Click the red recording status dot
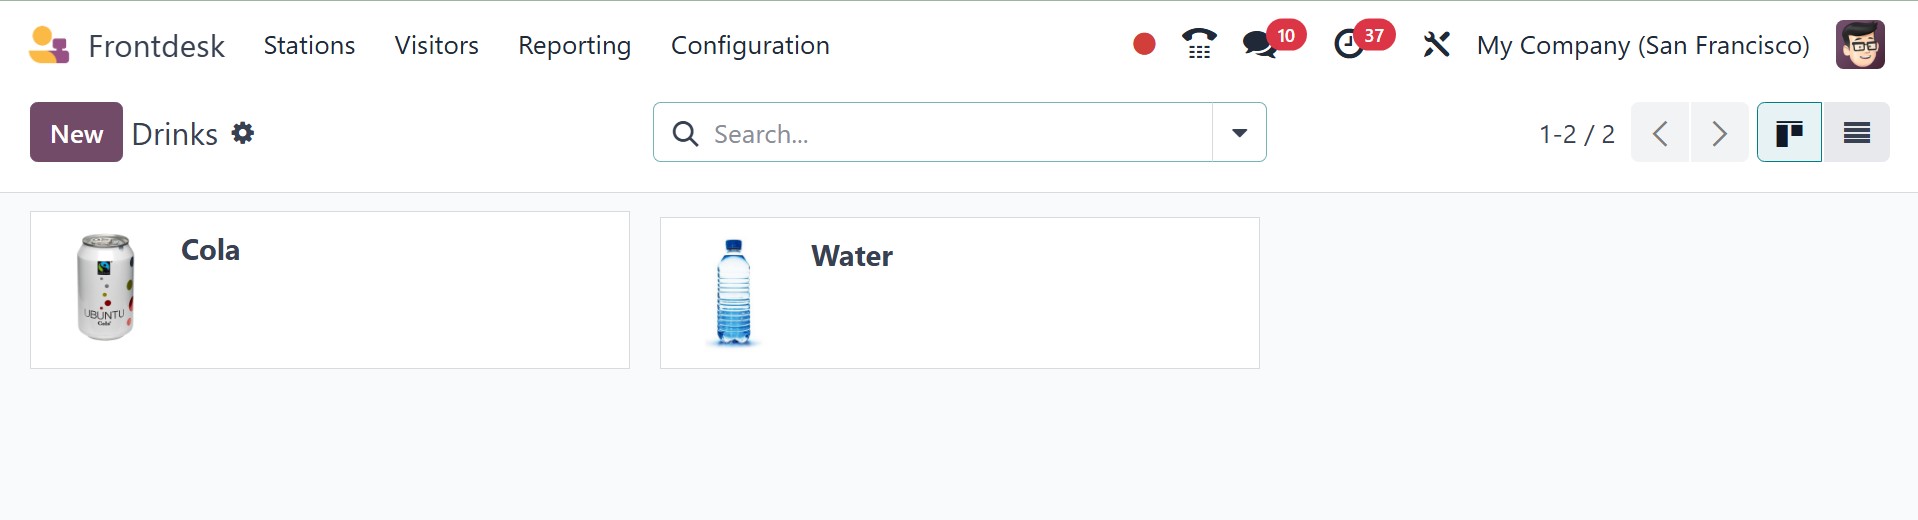This screenshot has height=520, width=1918. click(x=1144, y=44)
